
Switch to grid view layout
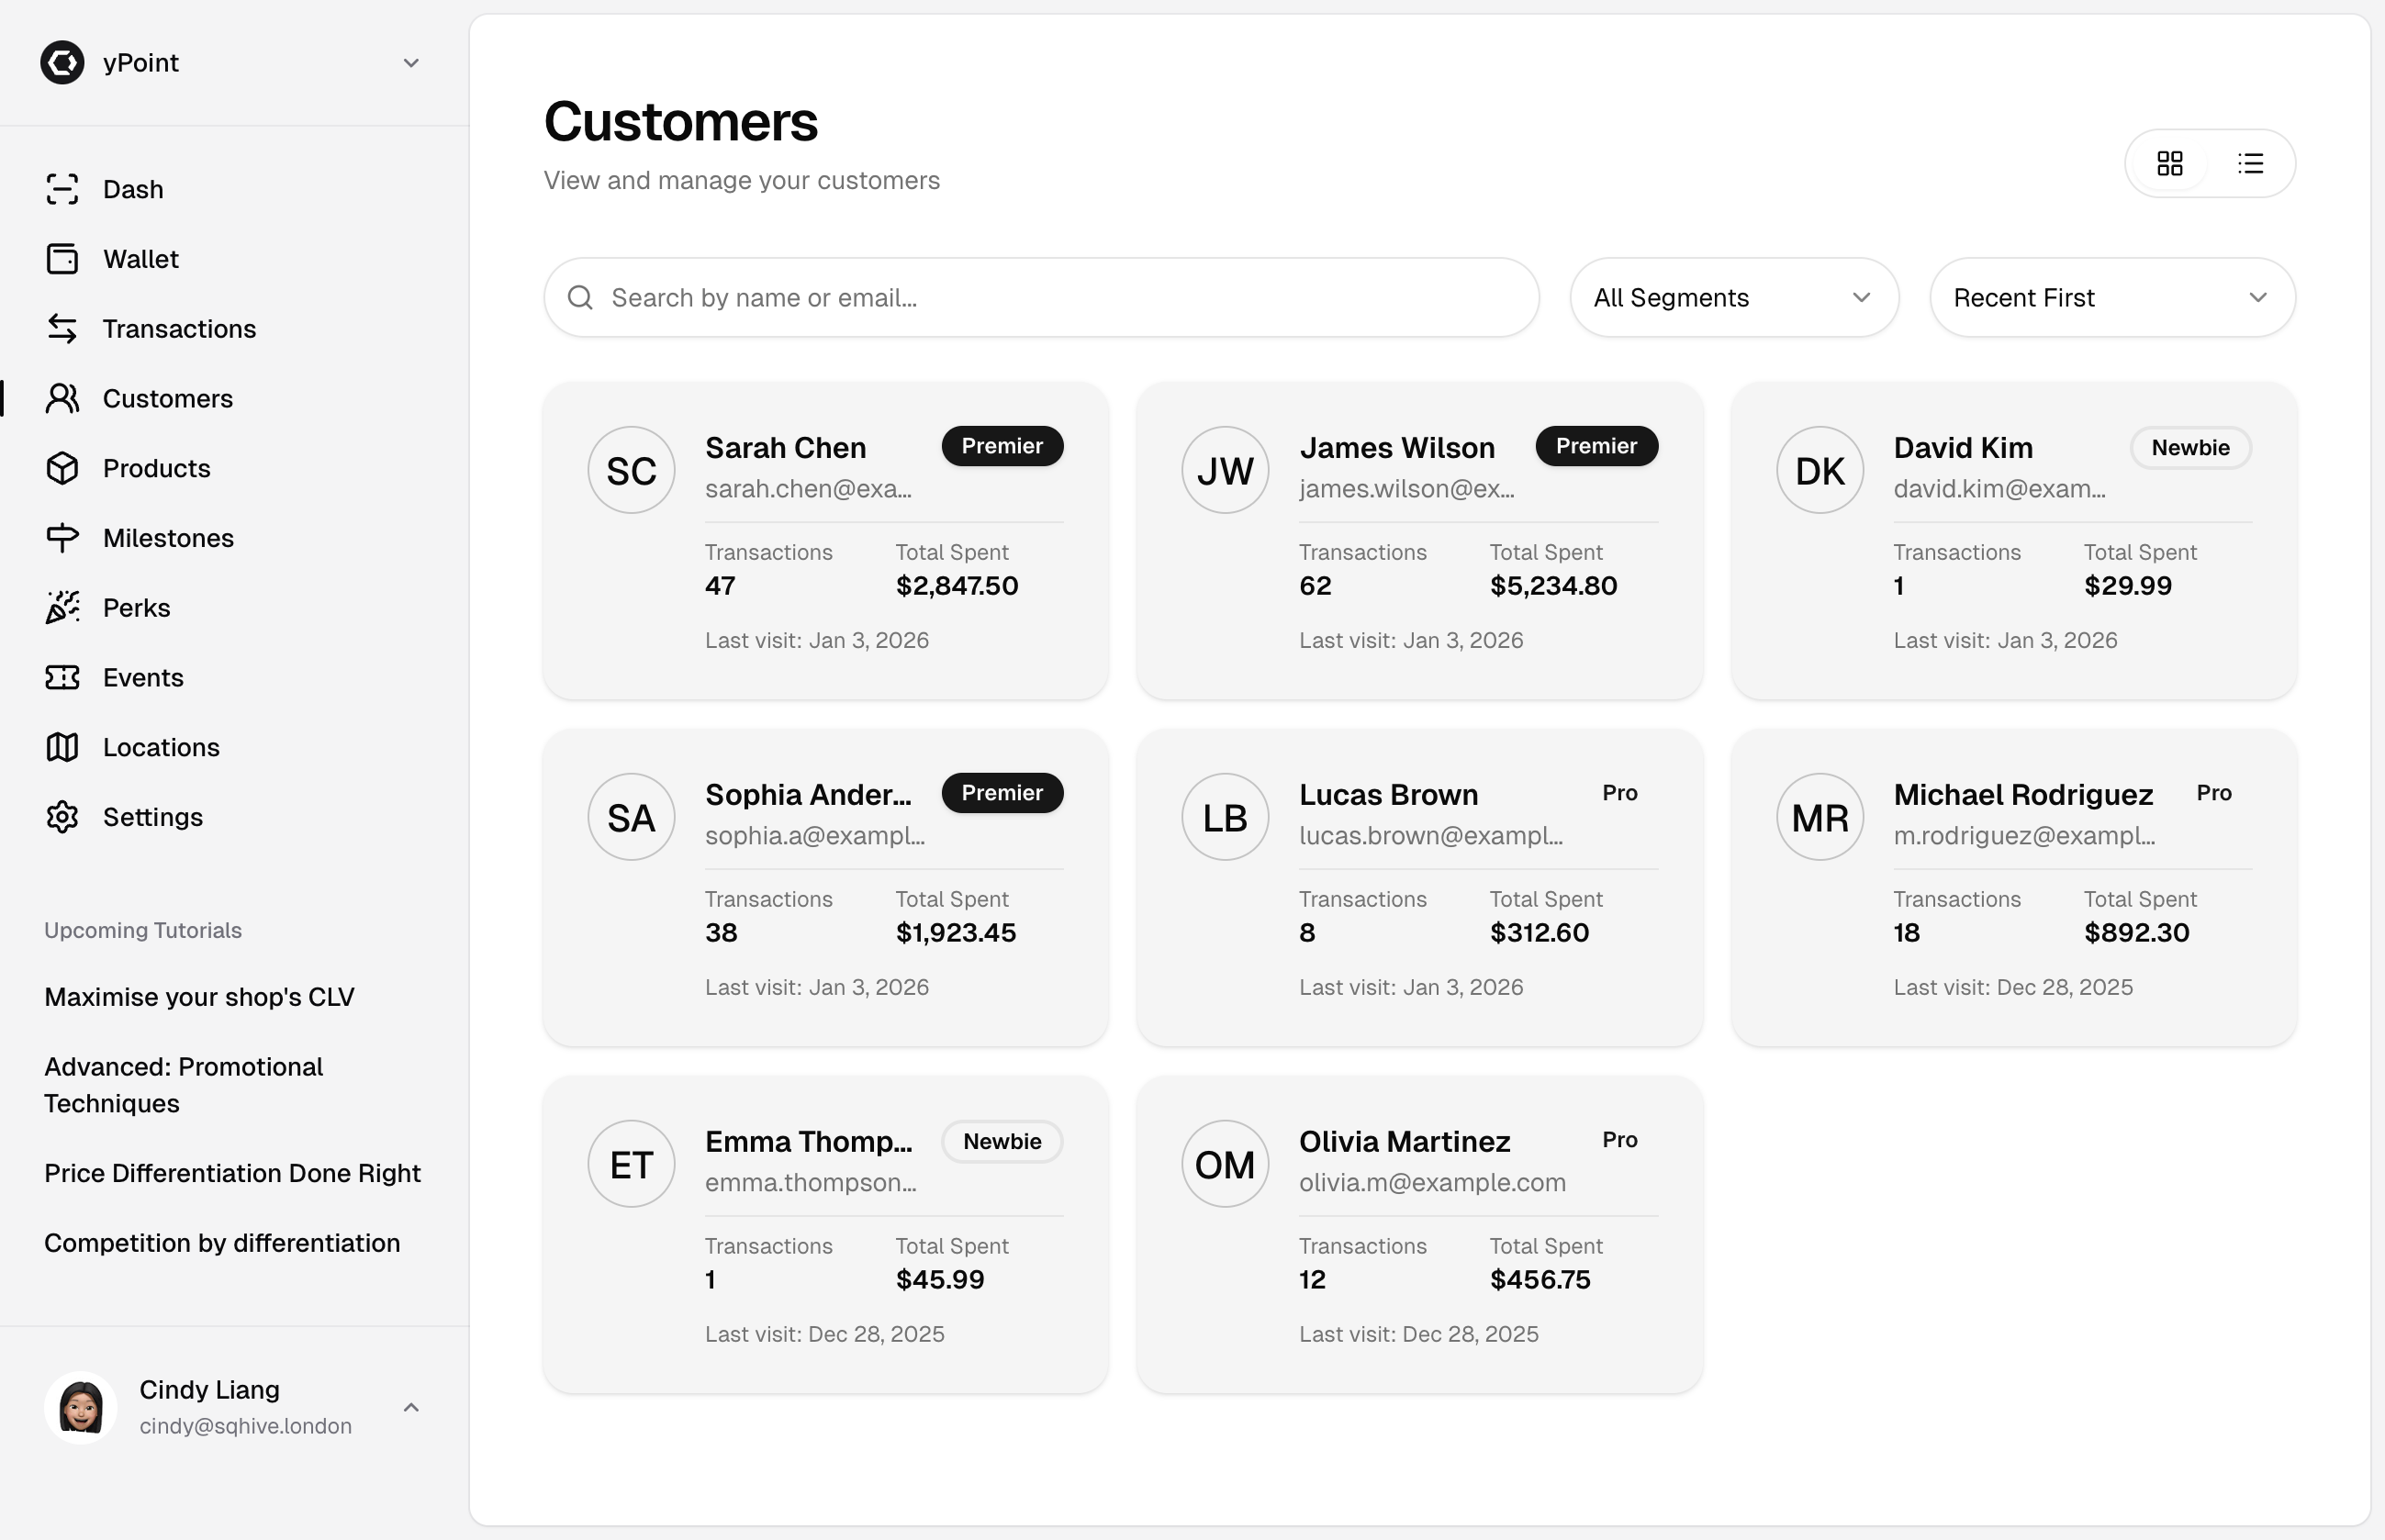pyautogui.click(x=2169, y=163)
